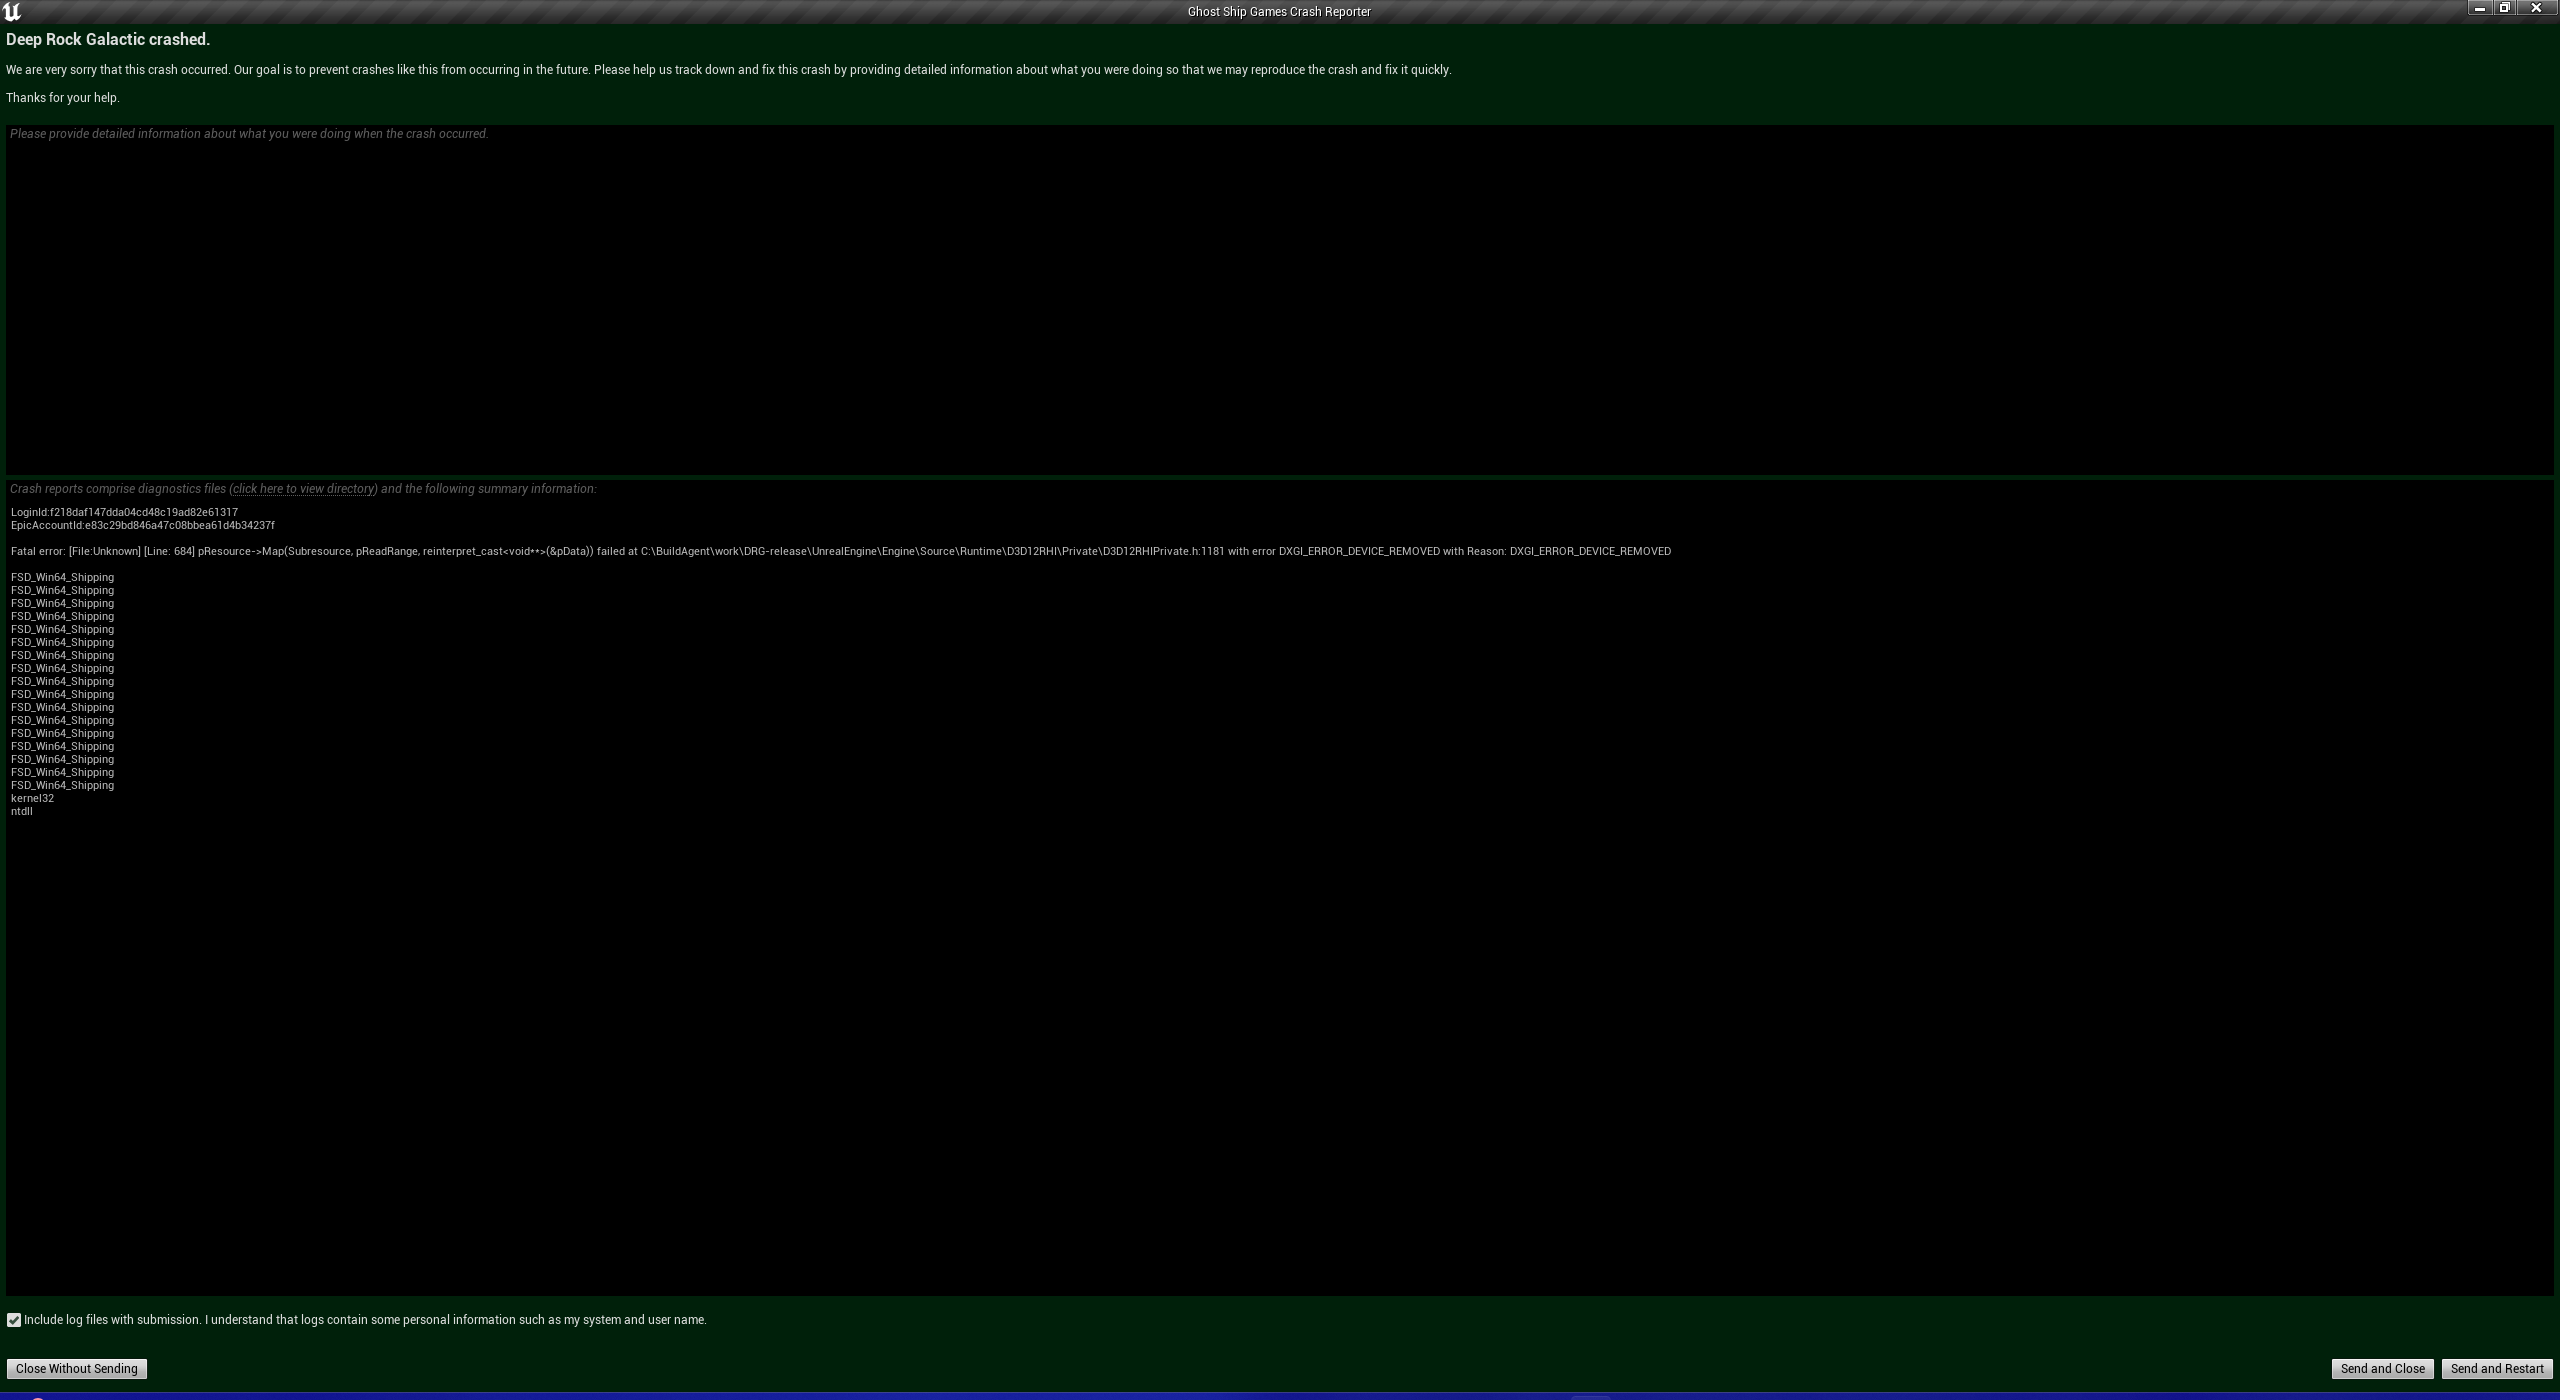Click the LoginId line in the summary
Screen dimensions: 2560x1400
tap(124, 512)
